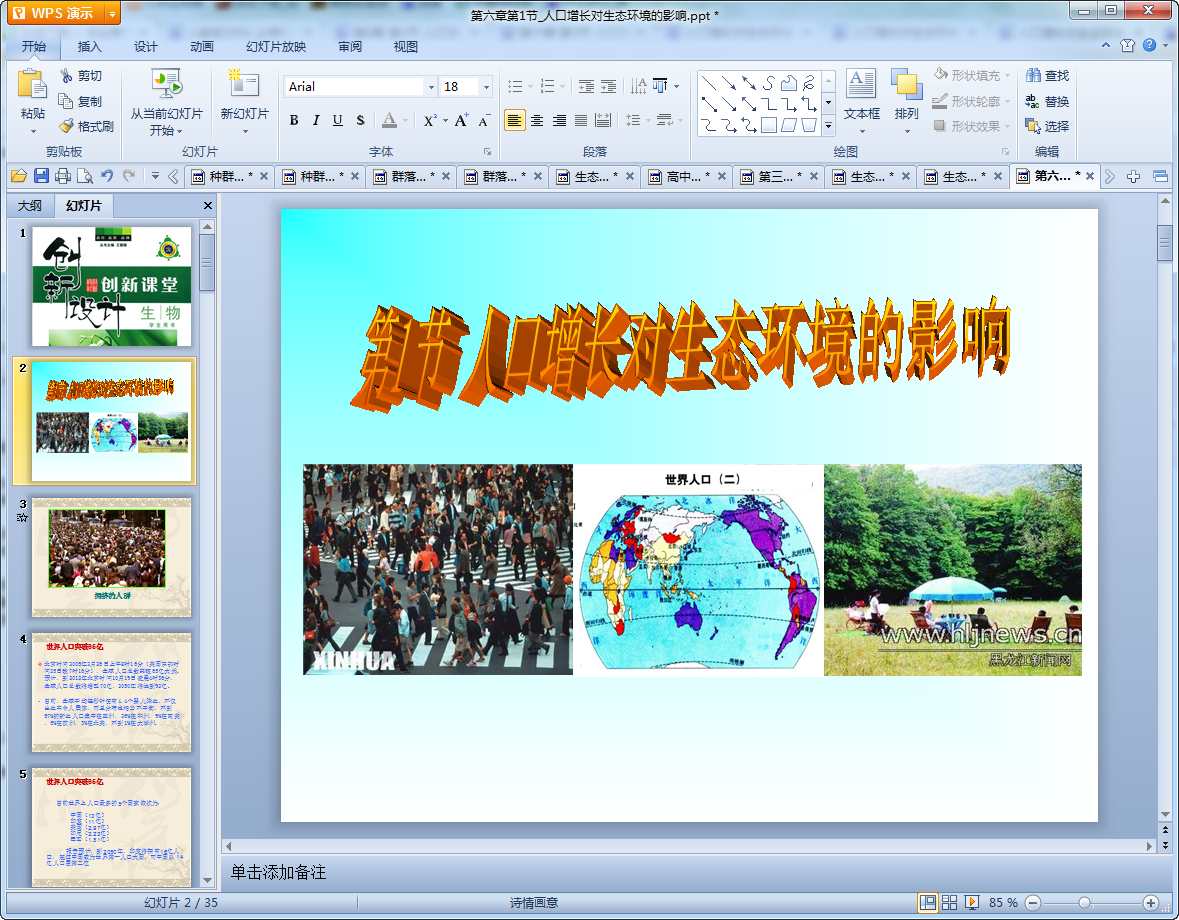The image size is (1179, 920).
Task: Click Select (选择) button
Action: click(x=1047, y=126)
